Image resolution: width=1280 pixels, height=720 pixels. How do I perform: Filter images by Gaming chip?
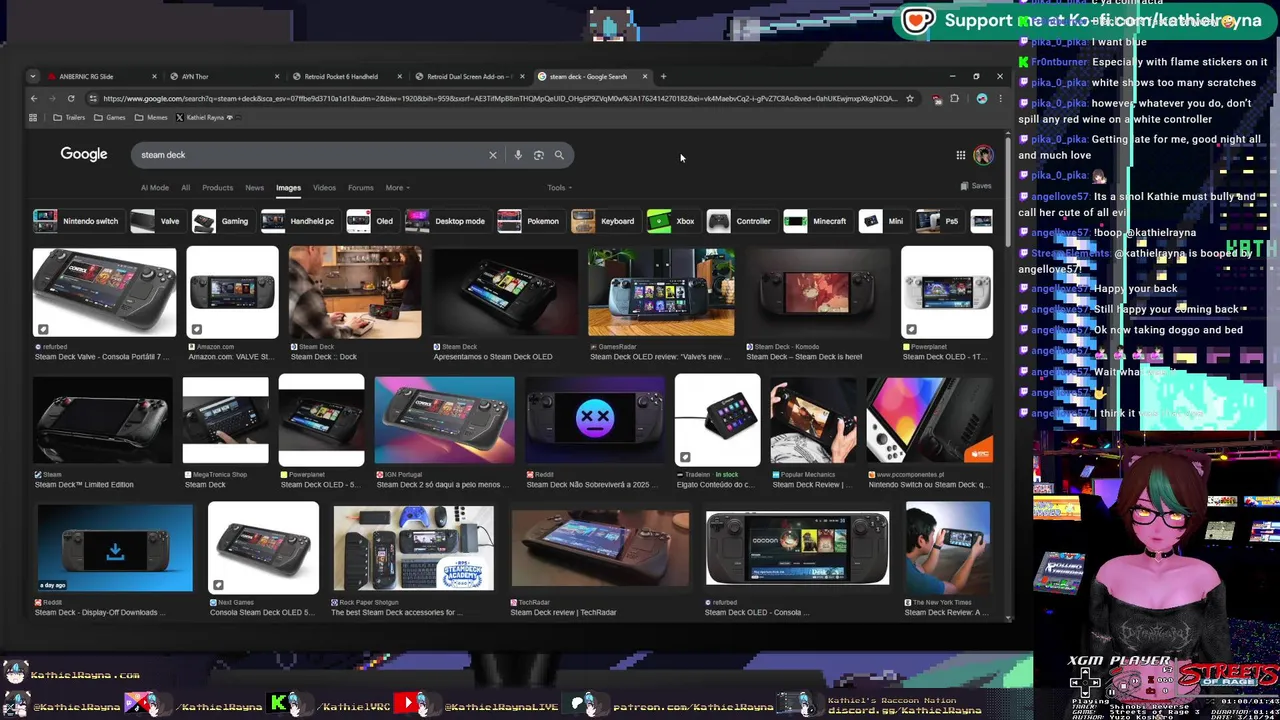click(220, 221)
